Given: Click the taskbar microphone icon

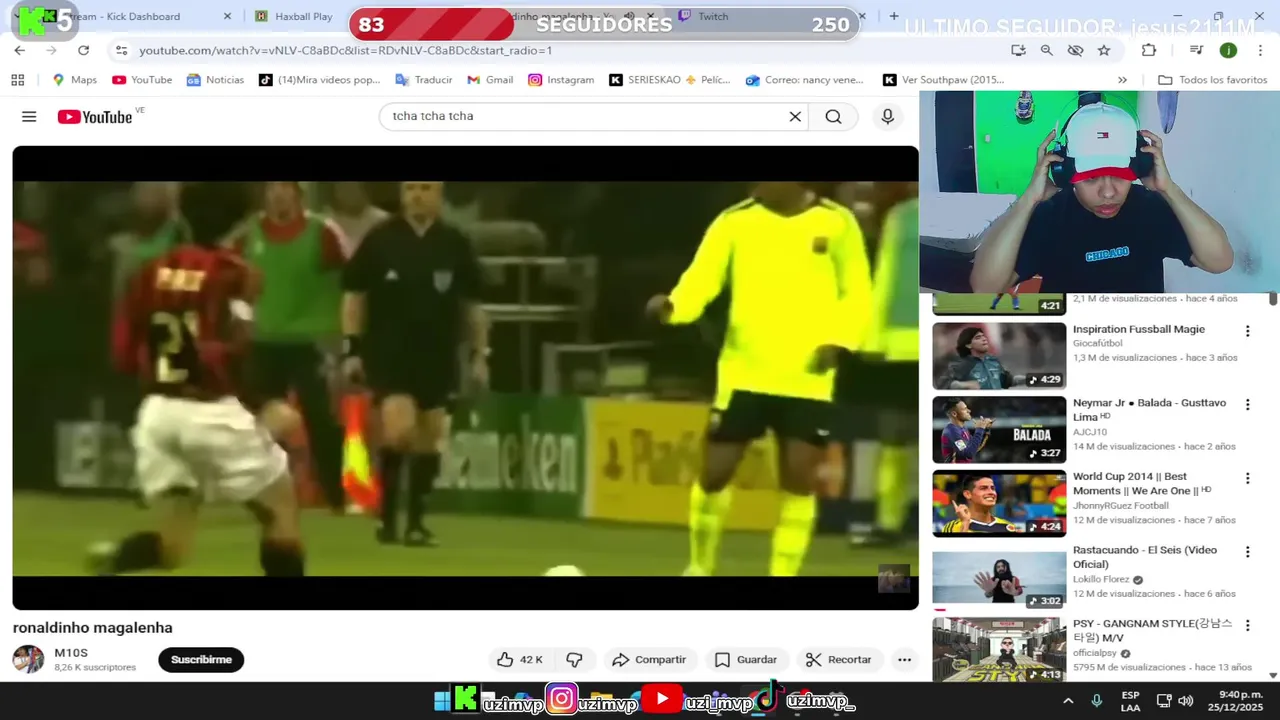Looking at the screenshot, I should pos(1097,701).
